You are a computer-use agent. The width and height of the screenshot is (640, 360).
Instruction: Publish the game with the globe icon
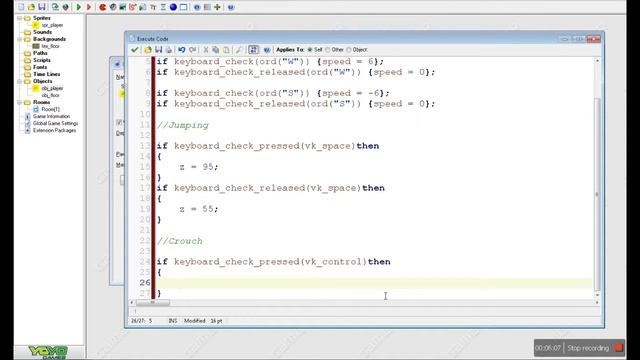tap(65, 7)
